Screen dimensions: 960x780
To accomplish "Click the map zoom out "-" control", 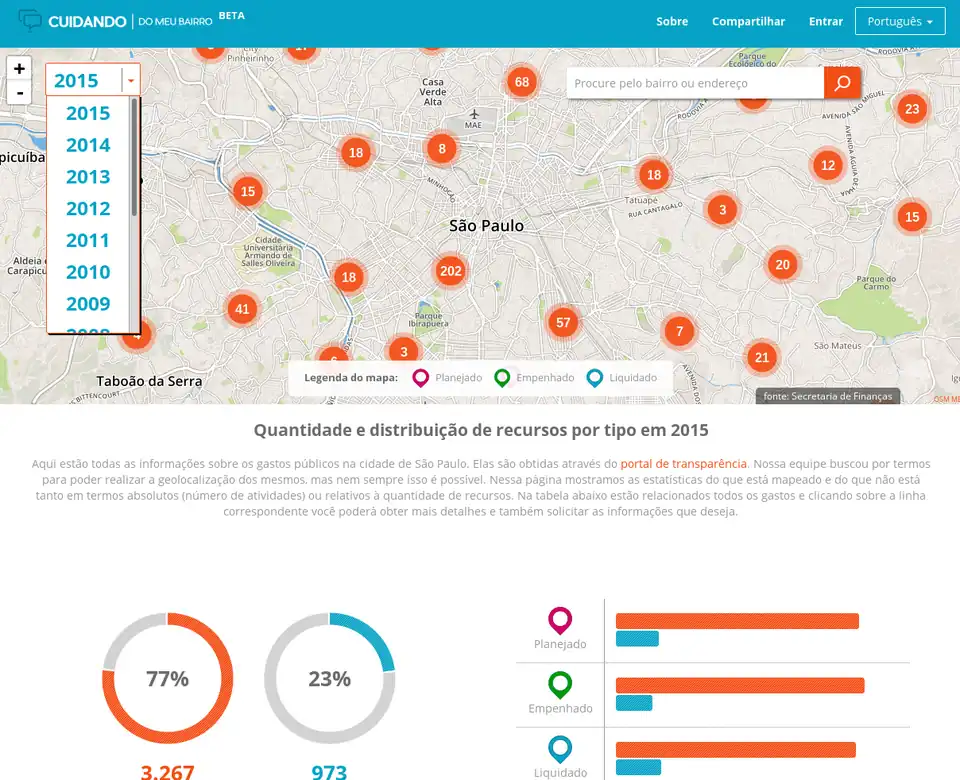I will pyautogui.click(x=19, y=93).
